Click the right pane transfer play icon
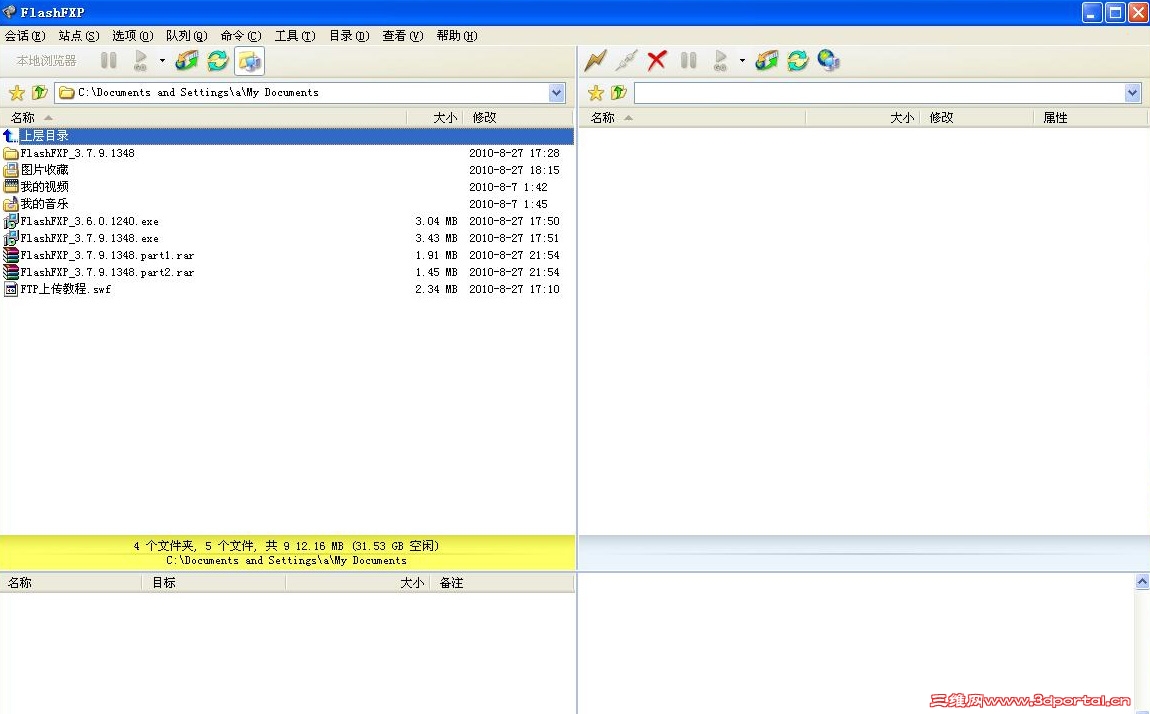1150x714 pixels. coord(720,60)
